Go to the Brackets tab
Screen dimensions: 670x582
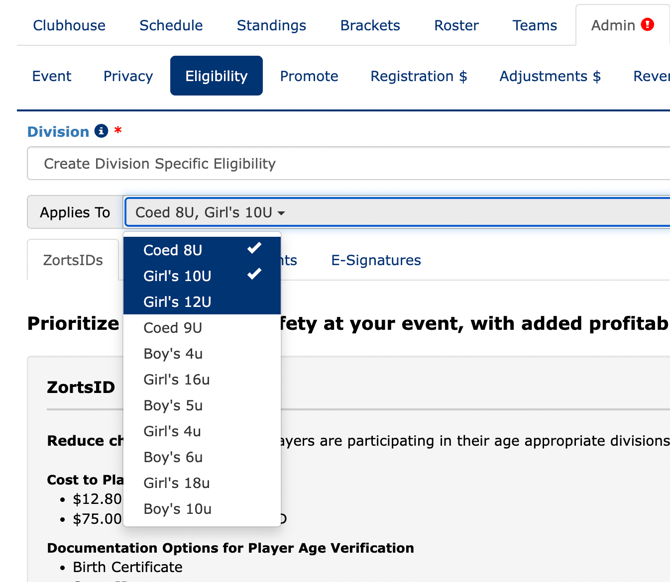pyautogui.click(x=370, y=25)
